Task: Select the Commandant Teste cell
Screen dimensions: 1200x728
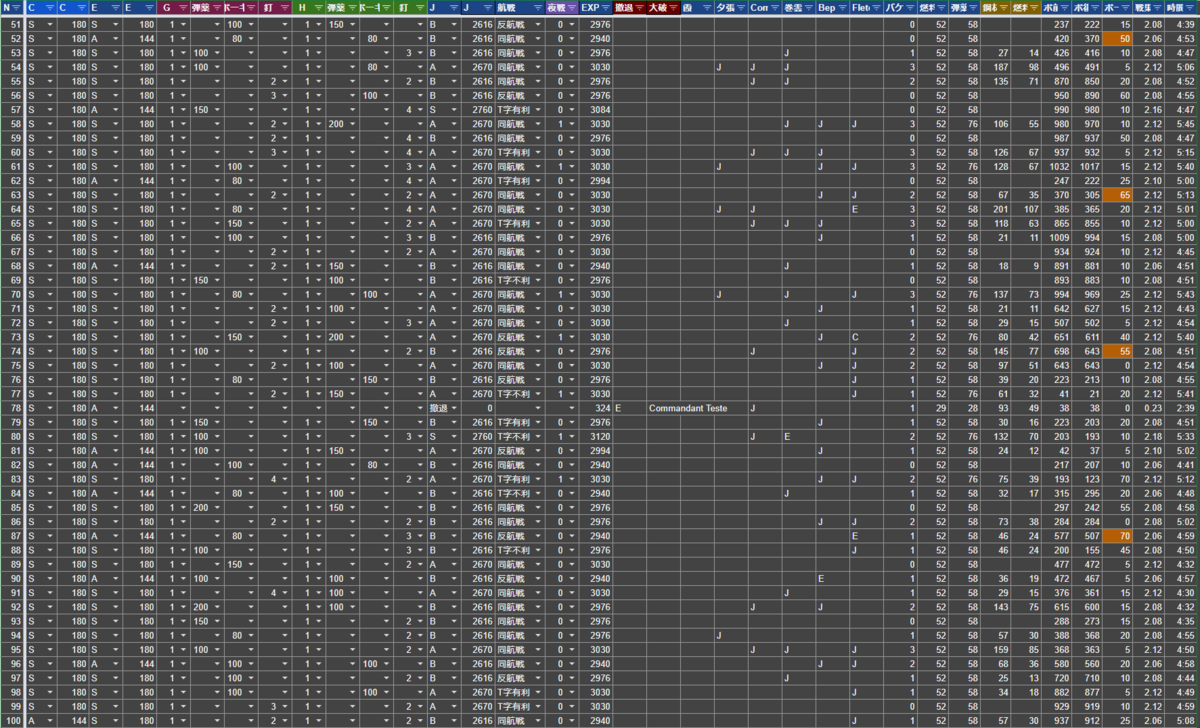Action: (688, 408)
